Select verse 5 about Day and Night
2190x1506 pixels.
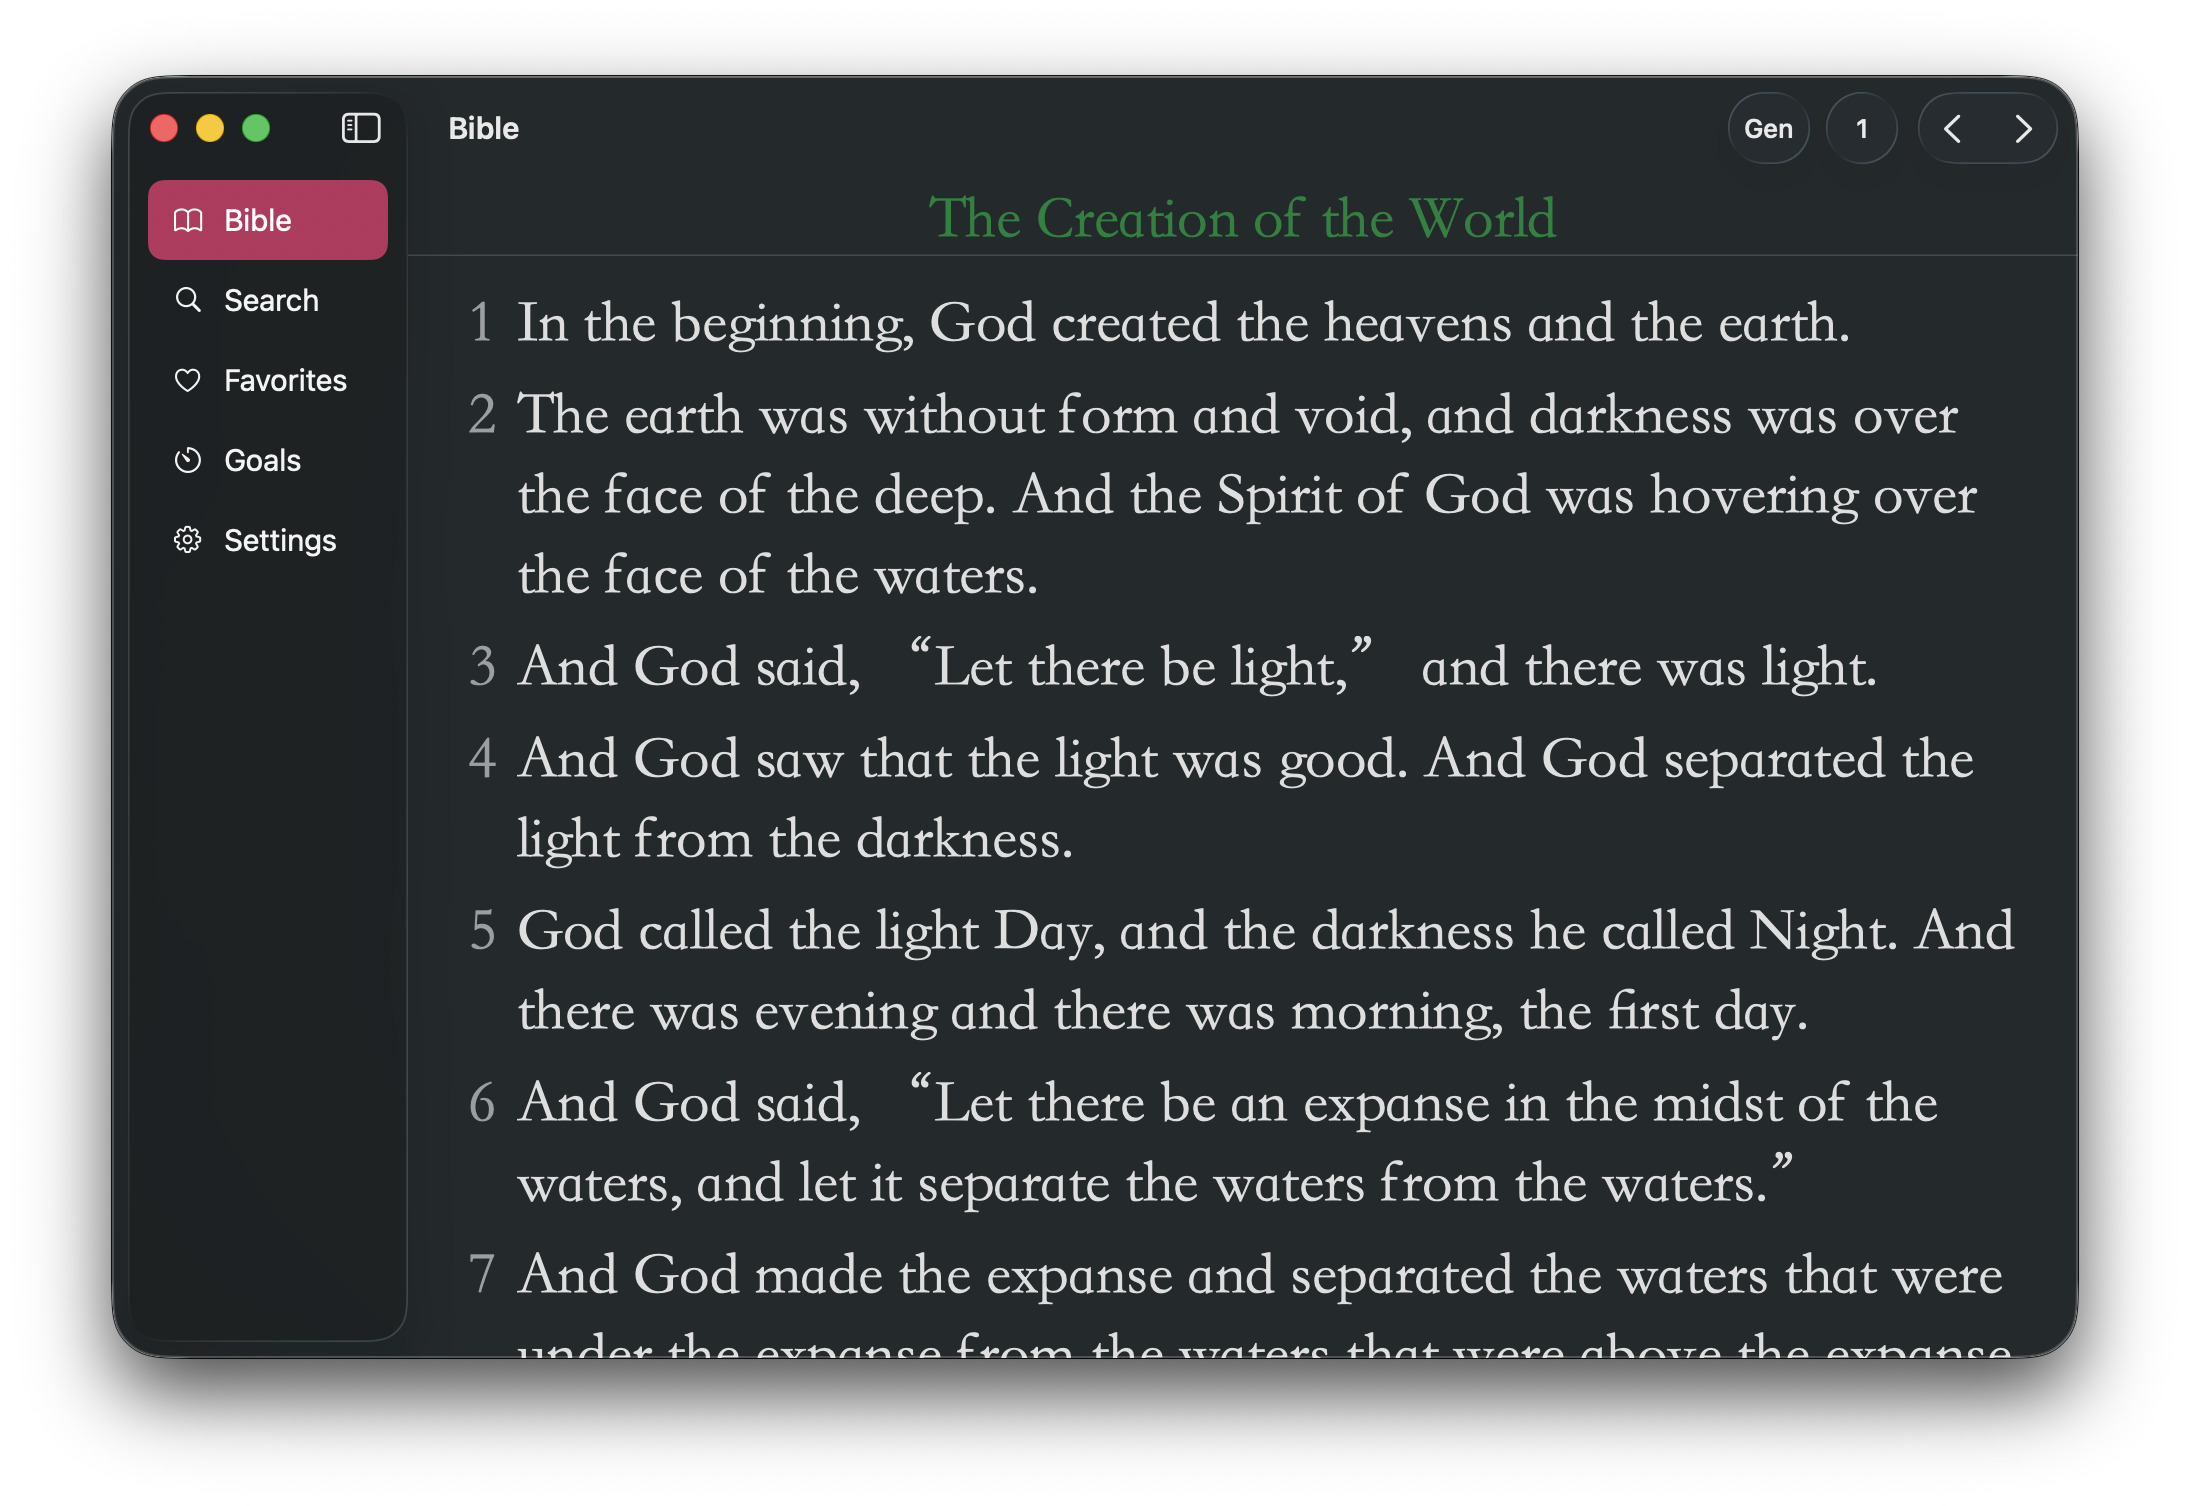1264,970
